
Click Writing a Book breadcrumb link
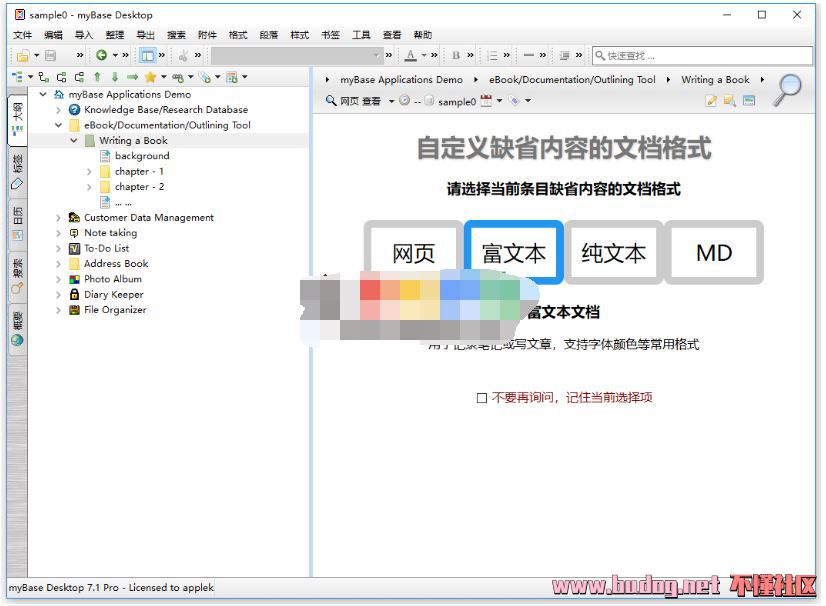[715, 80]
